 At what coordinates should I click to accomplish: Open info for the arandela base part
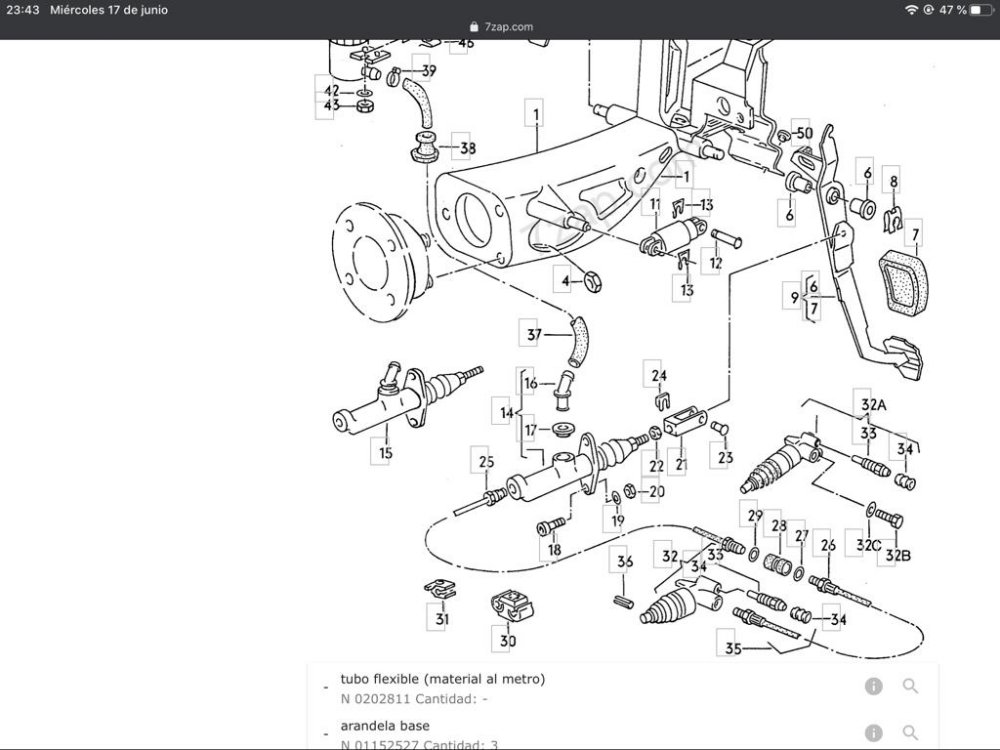873,733
